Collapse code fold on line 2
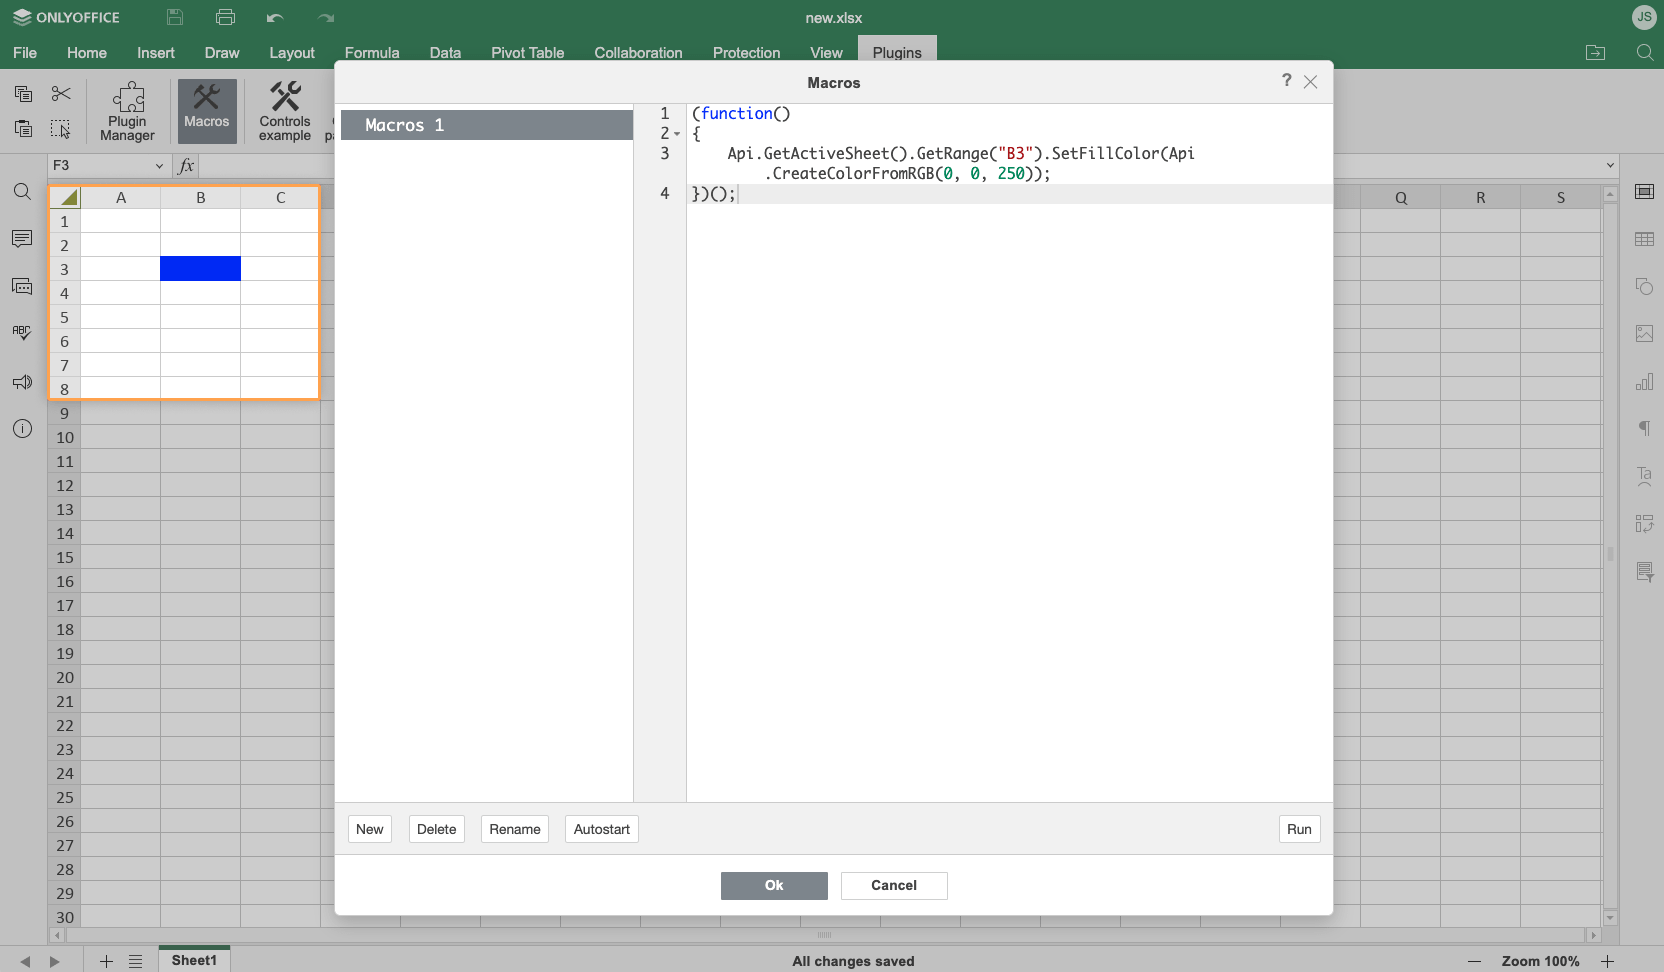This screenshot has height=972, width=1664. (x=677, y=134)
